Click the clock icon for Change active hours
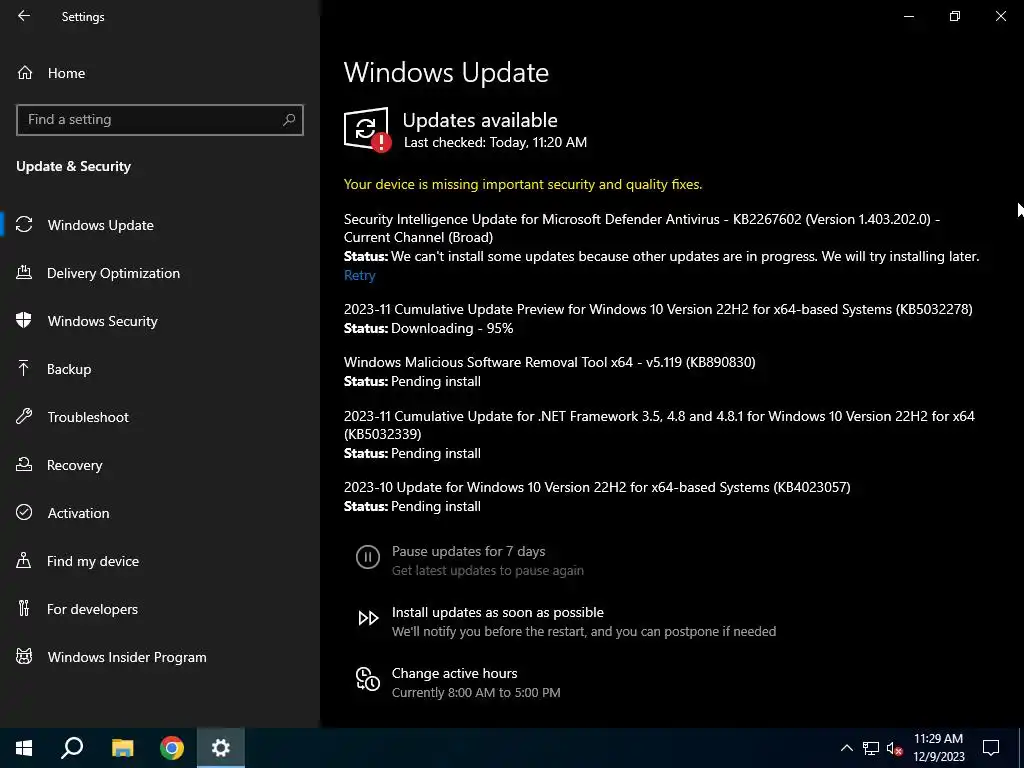 (368, 679)
